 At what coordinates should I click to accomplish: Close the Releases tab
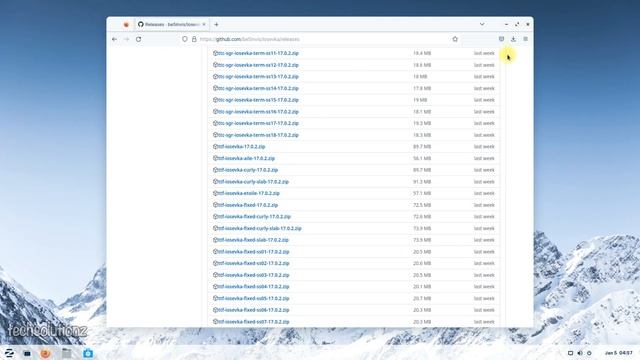point(204,24)
